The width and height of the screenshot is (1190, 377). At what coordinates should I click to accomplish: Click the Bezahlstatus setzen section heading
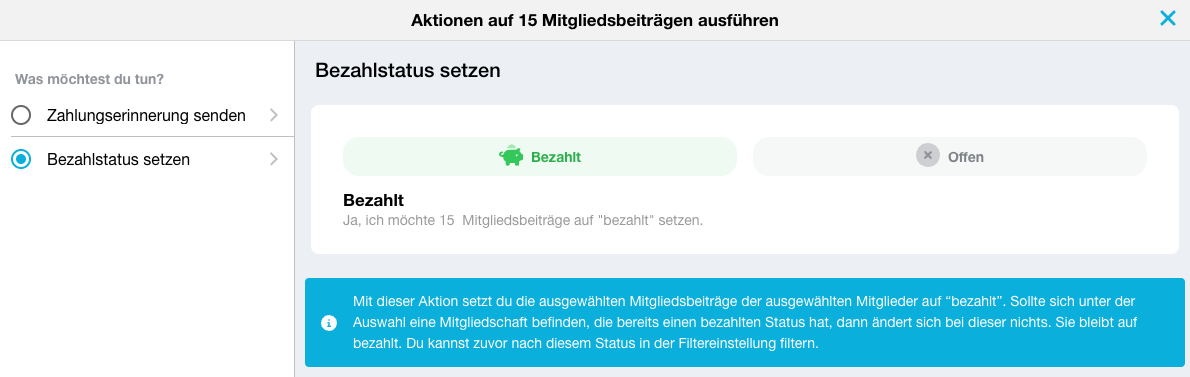[x=408, y=71]
